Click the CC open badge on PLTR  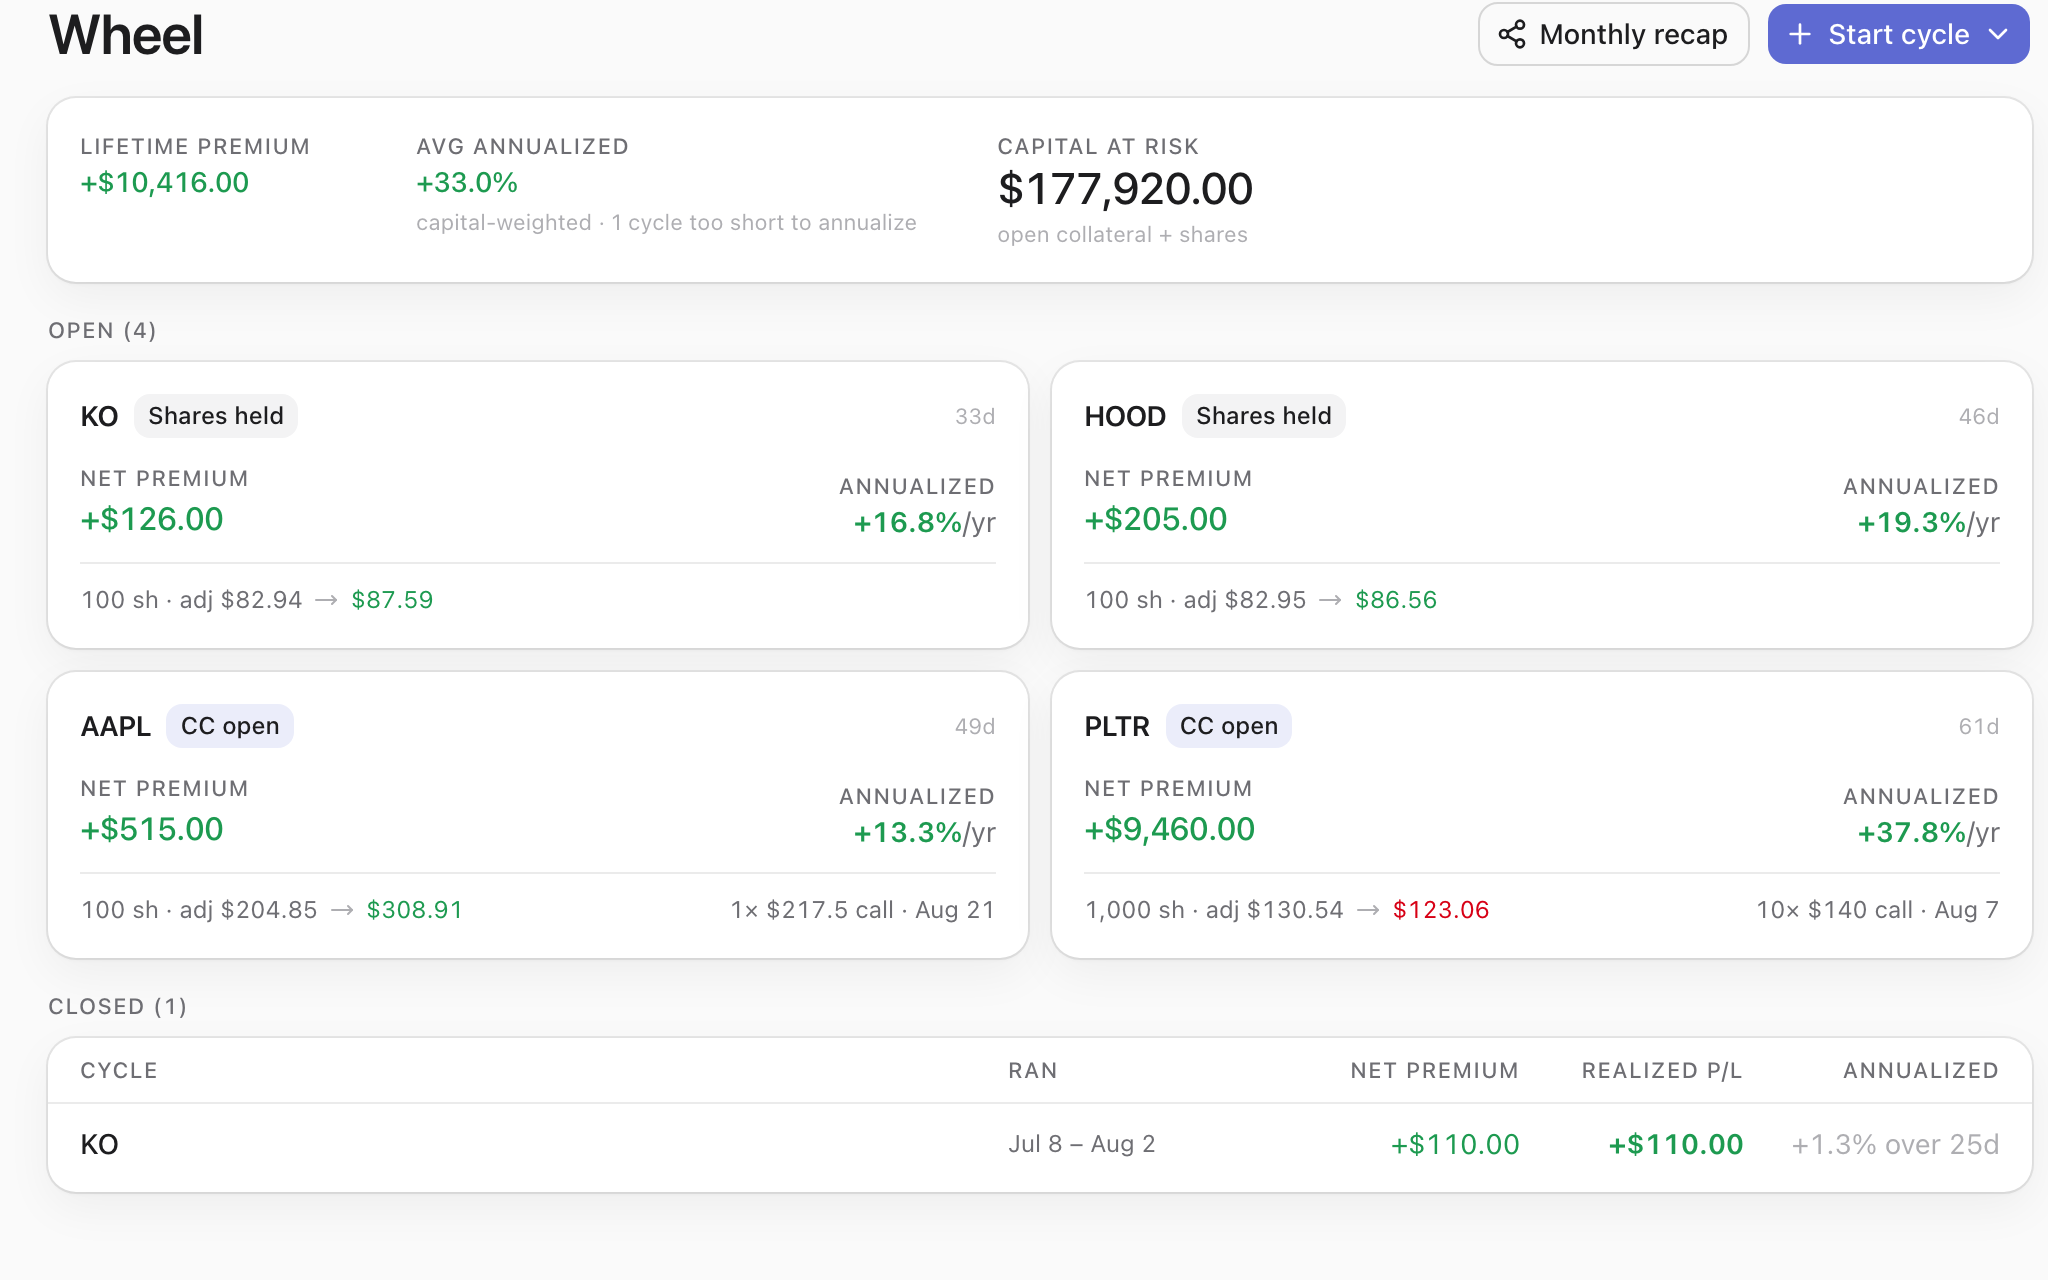[x=1229, y=726]
